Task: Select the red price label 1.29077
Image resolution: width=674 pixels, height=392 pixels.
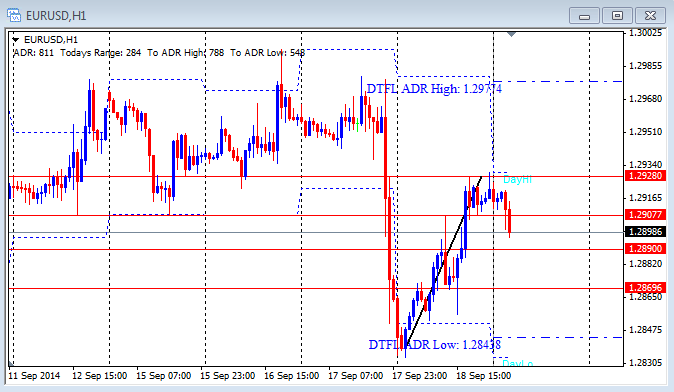Action: [x=645, y=214]
